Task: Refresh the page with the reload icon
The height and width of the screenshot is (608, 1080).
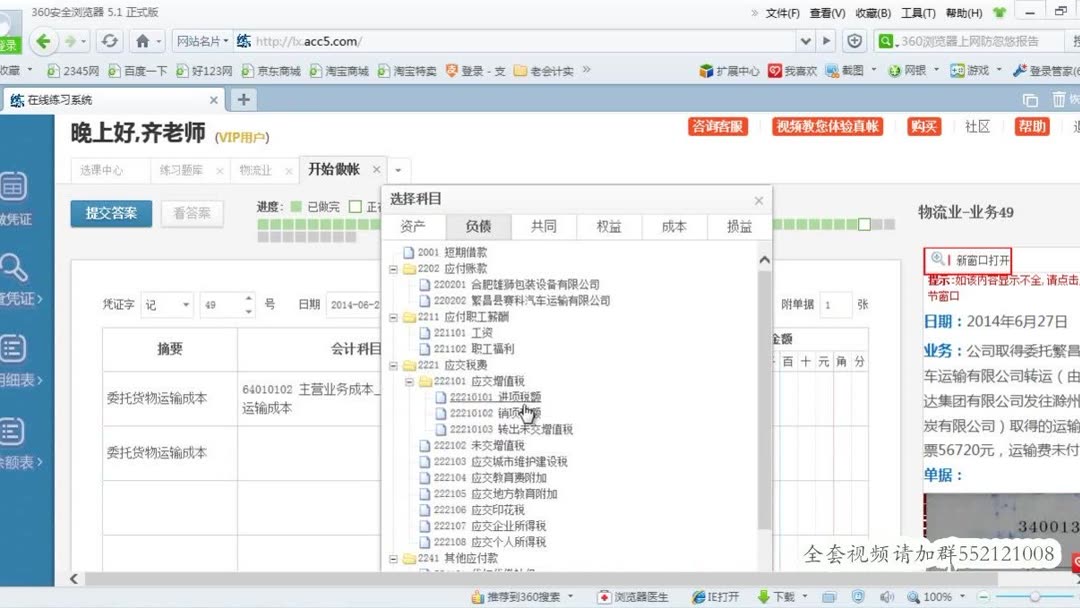Action: pos(110,42)
